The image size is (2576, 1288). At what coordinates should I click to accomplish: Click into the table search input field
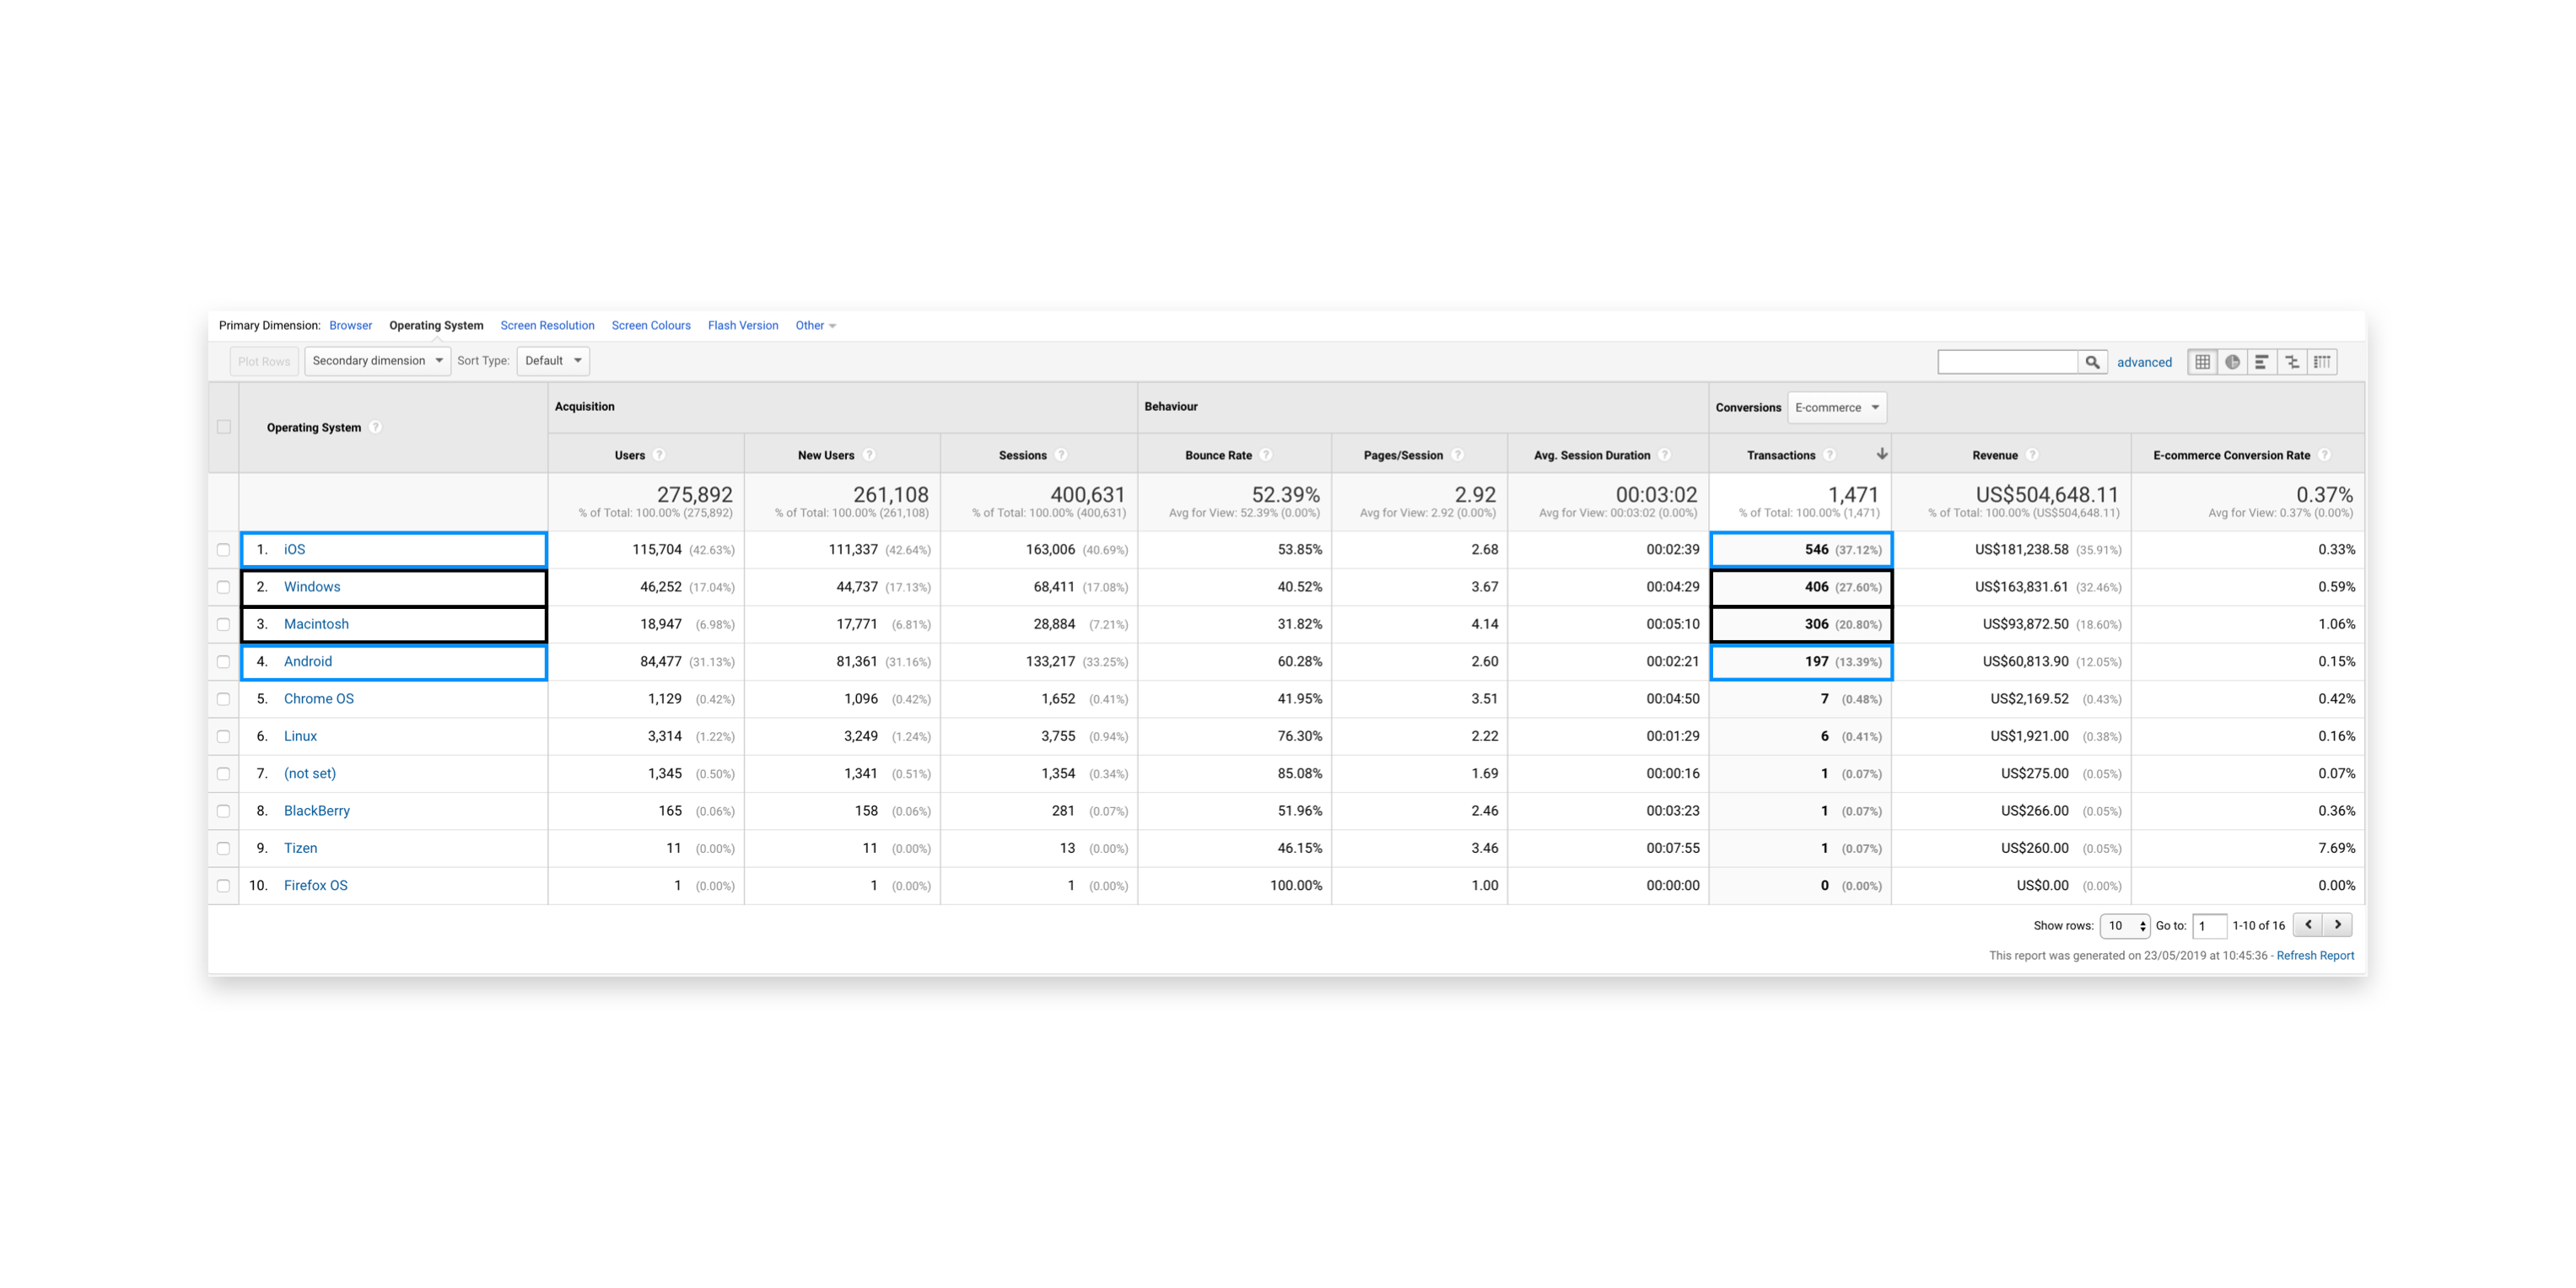coord(2008,362)
